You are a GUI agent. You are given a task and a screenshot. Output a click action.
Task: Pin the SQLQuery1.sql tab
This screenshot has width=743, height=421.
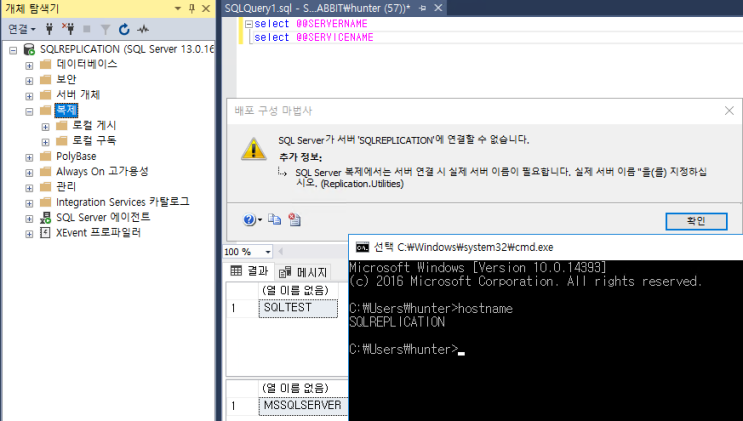[423, 8]
